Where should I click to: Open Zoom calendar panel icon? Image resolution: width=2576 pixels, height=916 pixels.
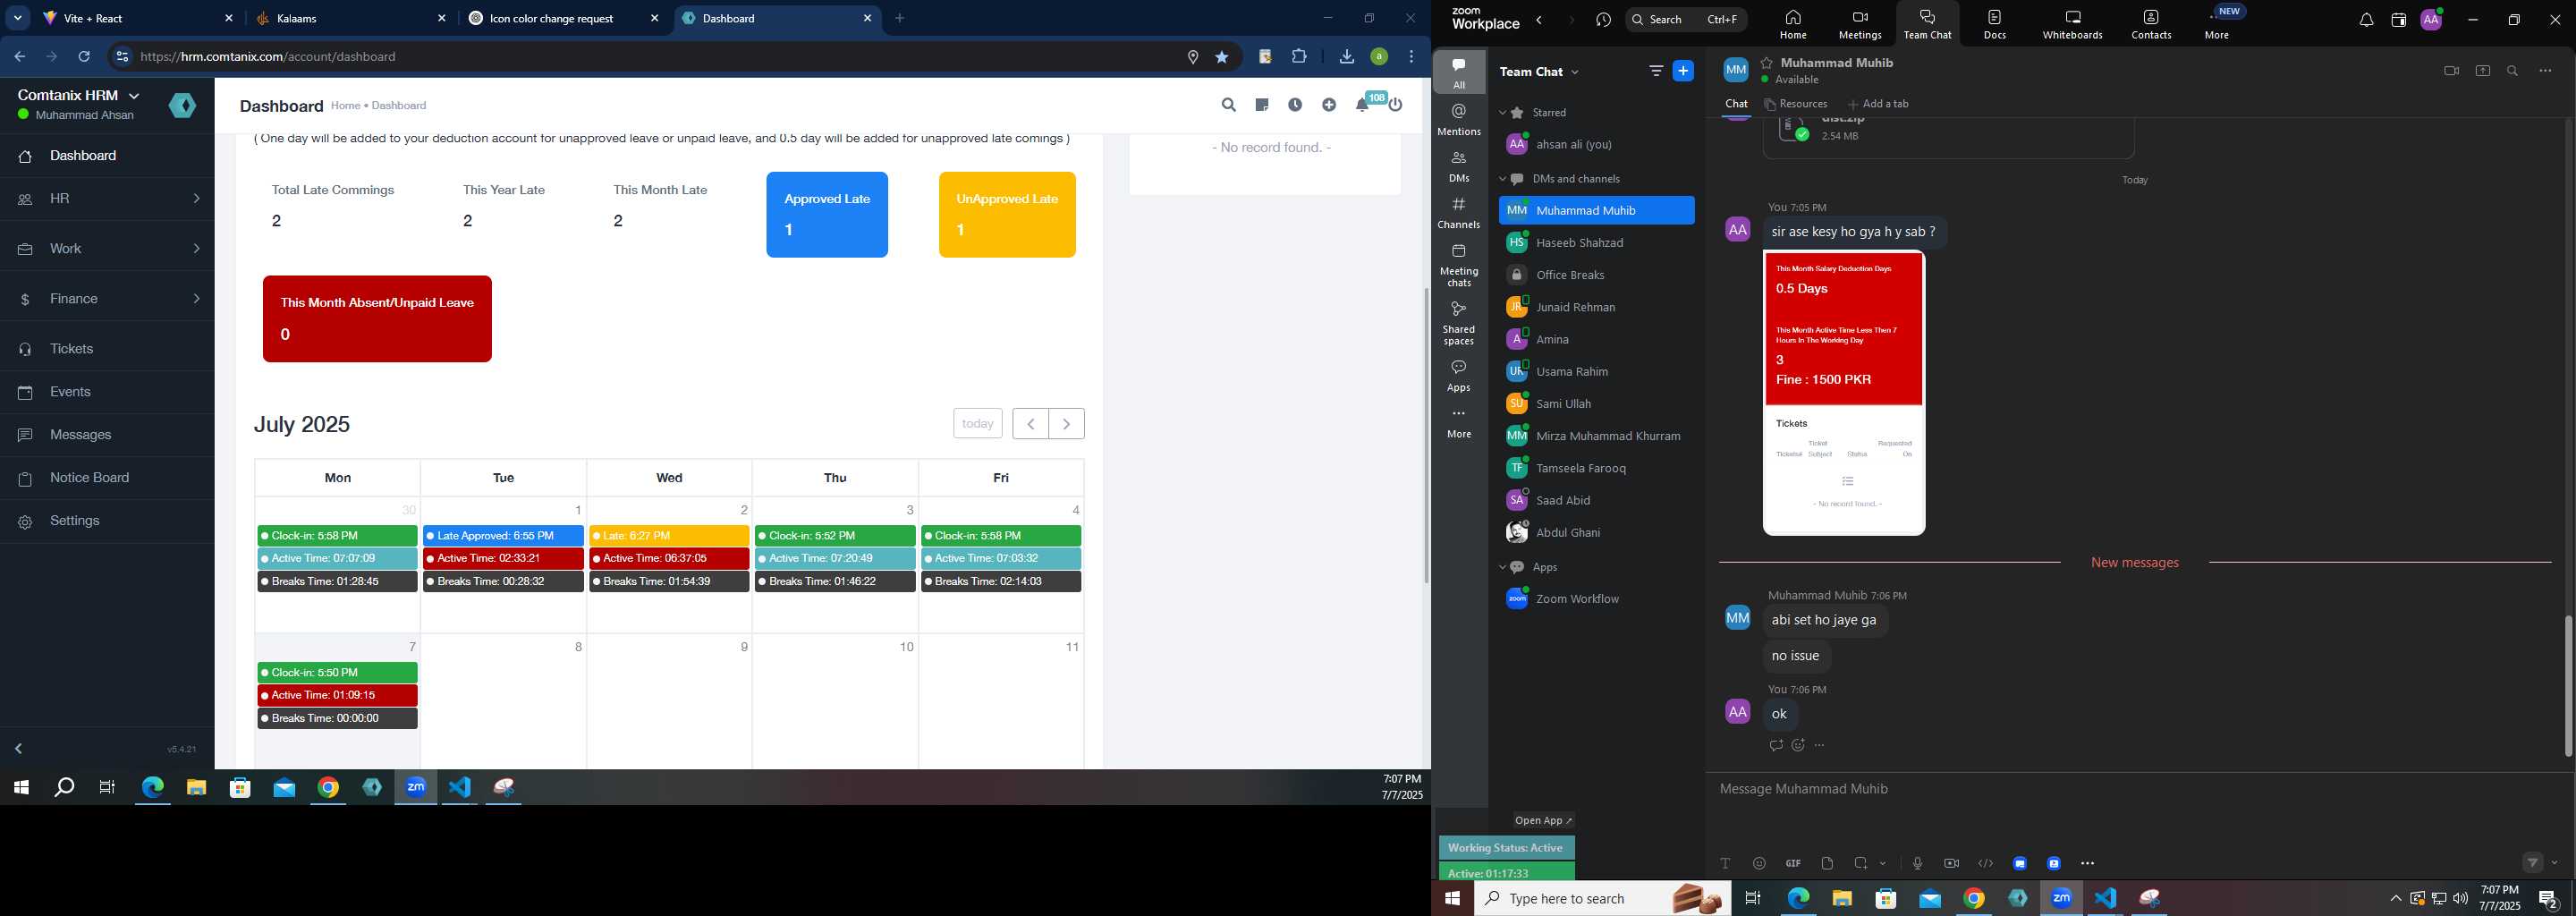click(2398, 20)
